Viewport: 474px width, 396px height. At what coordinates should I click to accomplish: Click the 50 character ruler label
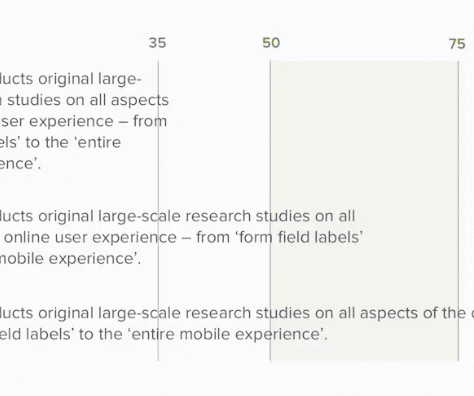(x=271, y=43)
